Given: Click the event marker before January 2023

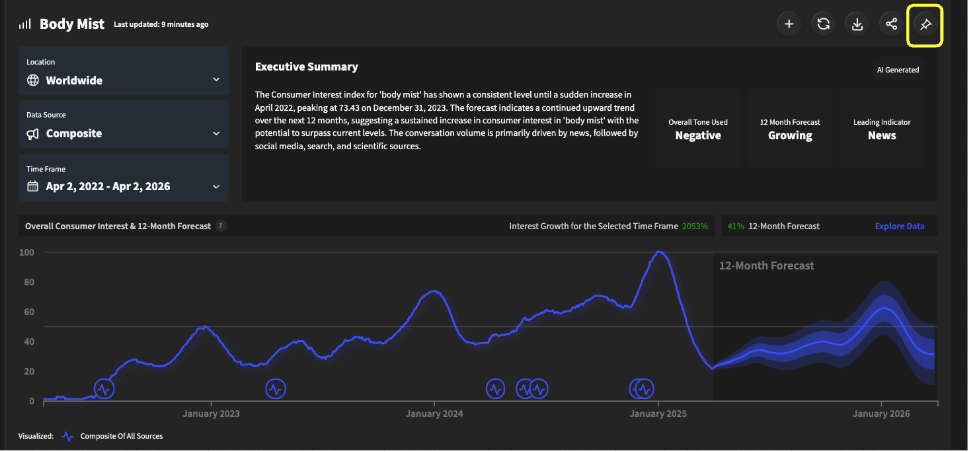Looking at the screenshot, I should [104, 388].
